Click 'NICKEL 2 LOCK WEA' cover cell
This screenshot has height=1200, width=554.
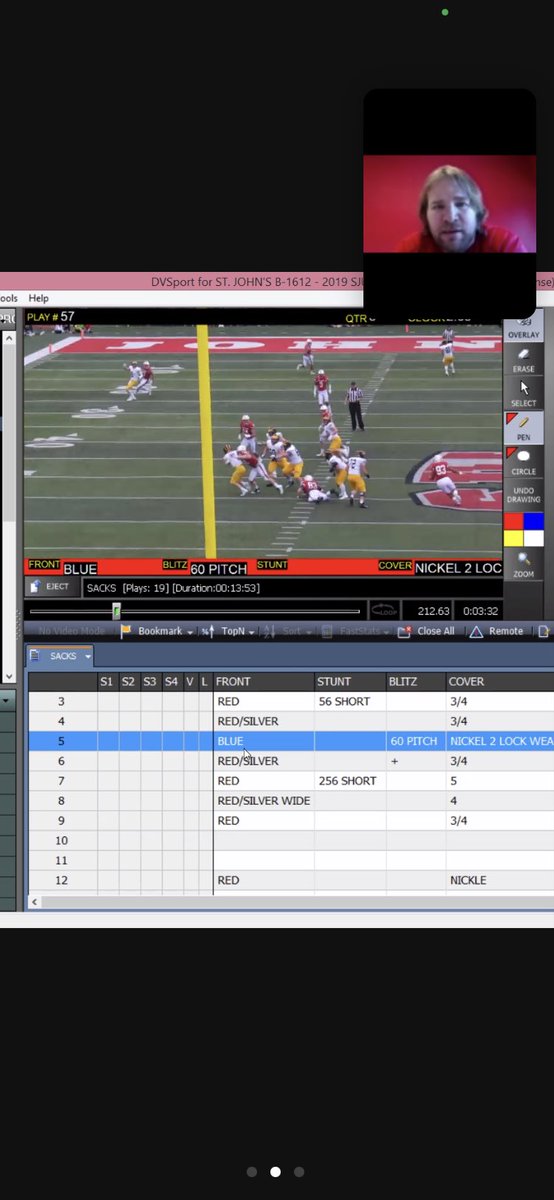pos(499,741)
